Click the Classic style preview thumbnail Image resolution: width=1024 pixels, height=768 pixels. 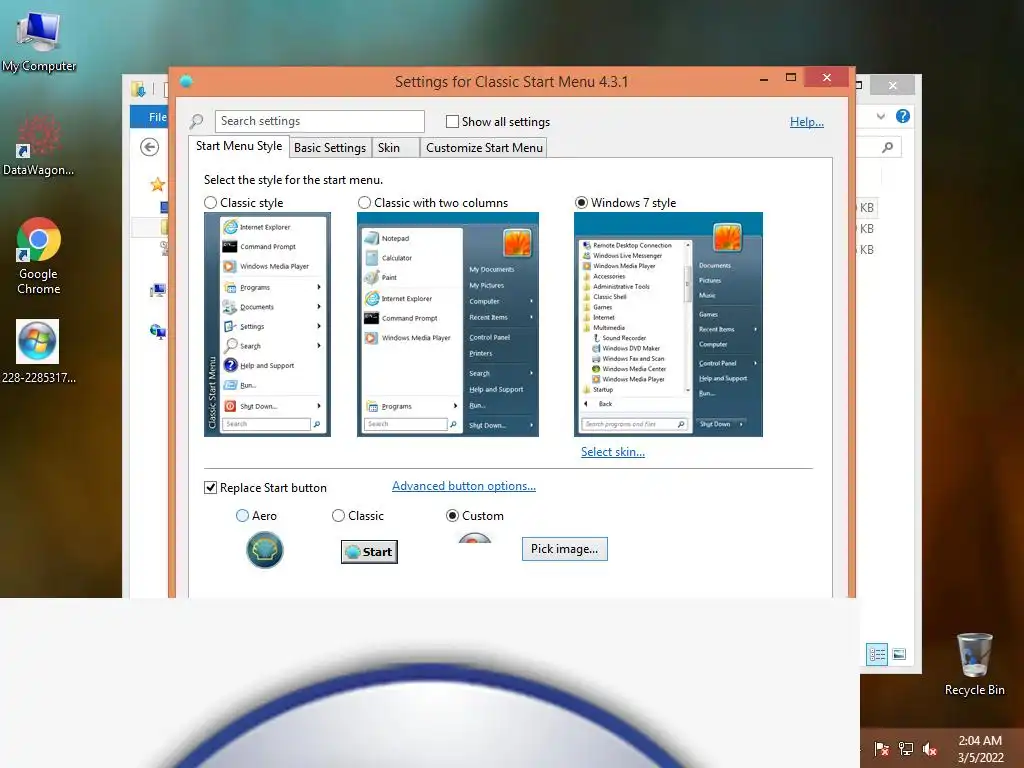267,325
